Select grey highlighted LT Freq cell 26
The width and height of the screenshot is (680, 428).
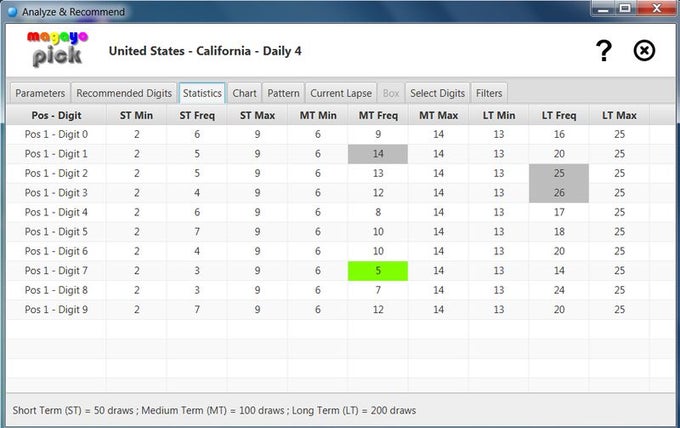point(559,193)
